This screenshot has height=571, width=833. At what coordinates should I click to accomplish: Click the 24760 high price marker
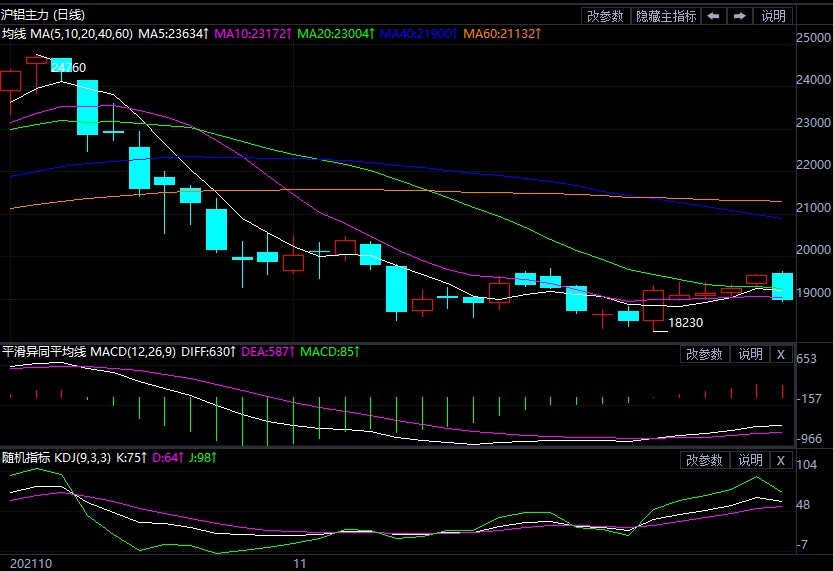tap(69, 67)
